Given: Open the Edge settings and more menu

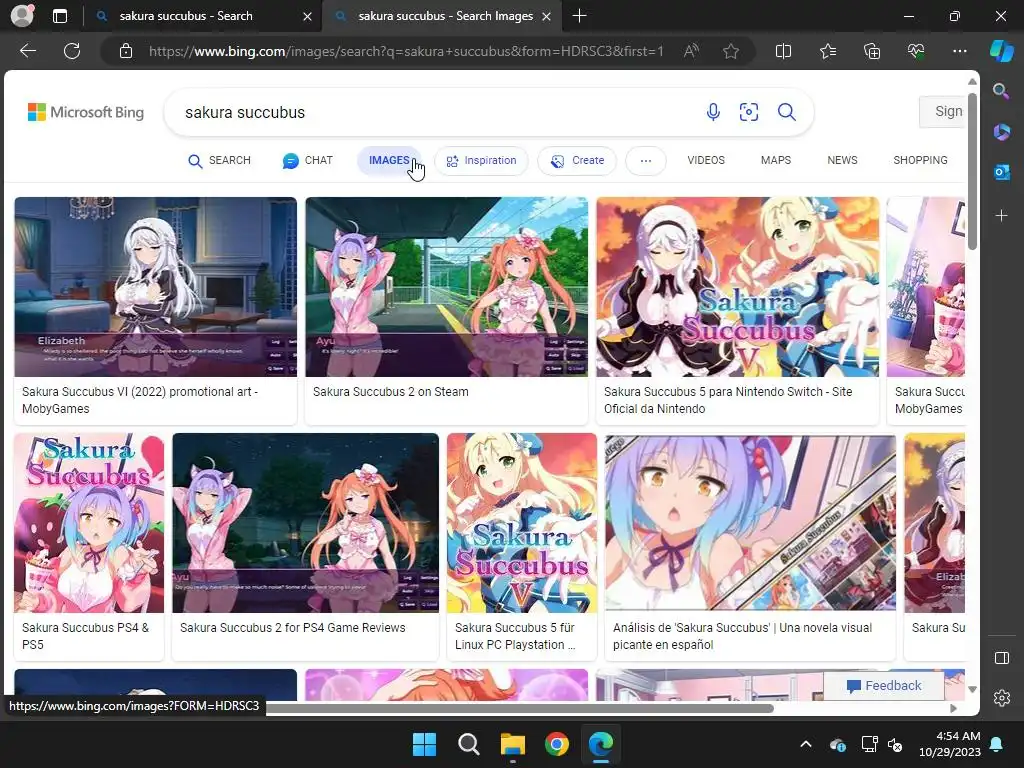Looking at the screenshot, I should [959, 51].
